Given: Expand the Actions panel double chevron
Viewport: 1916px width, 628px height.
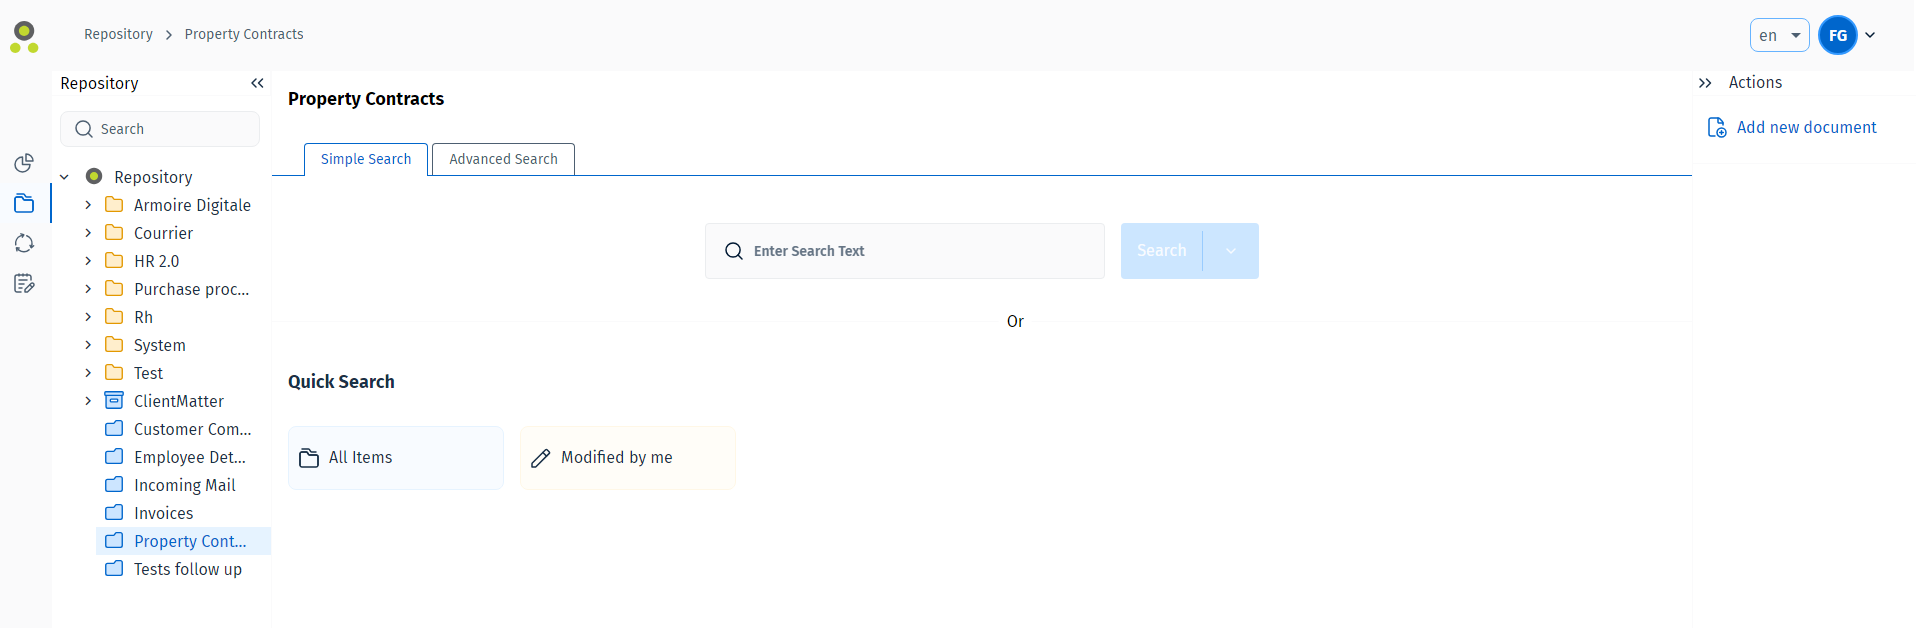Looking at the screenshot, I should point(1705,83).
